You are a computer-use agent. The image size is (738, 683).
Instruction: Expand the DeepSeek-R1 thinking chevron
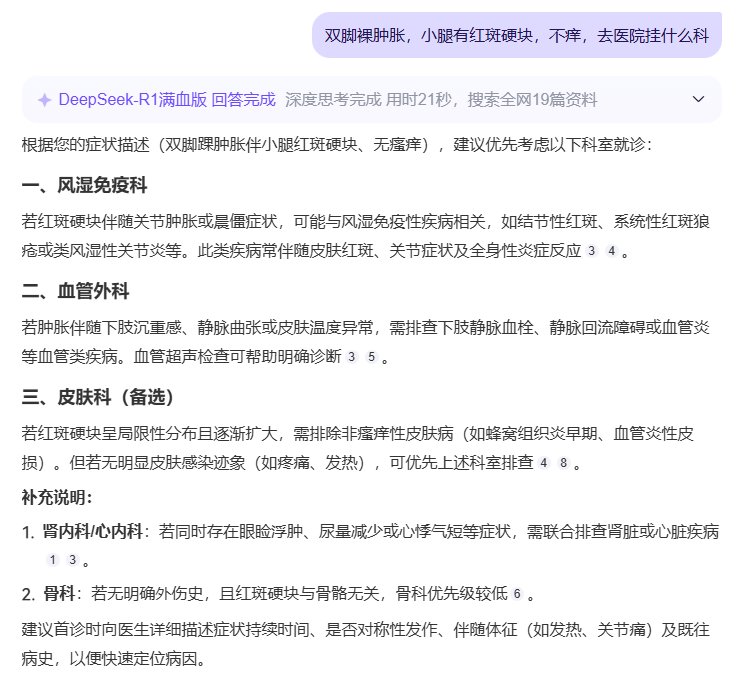click(698, 99)
